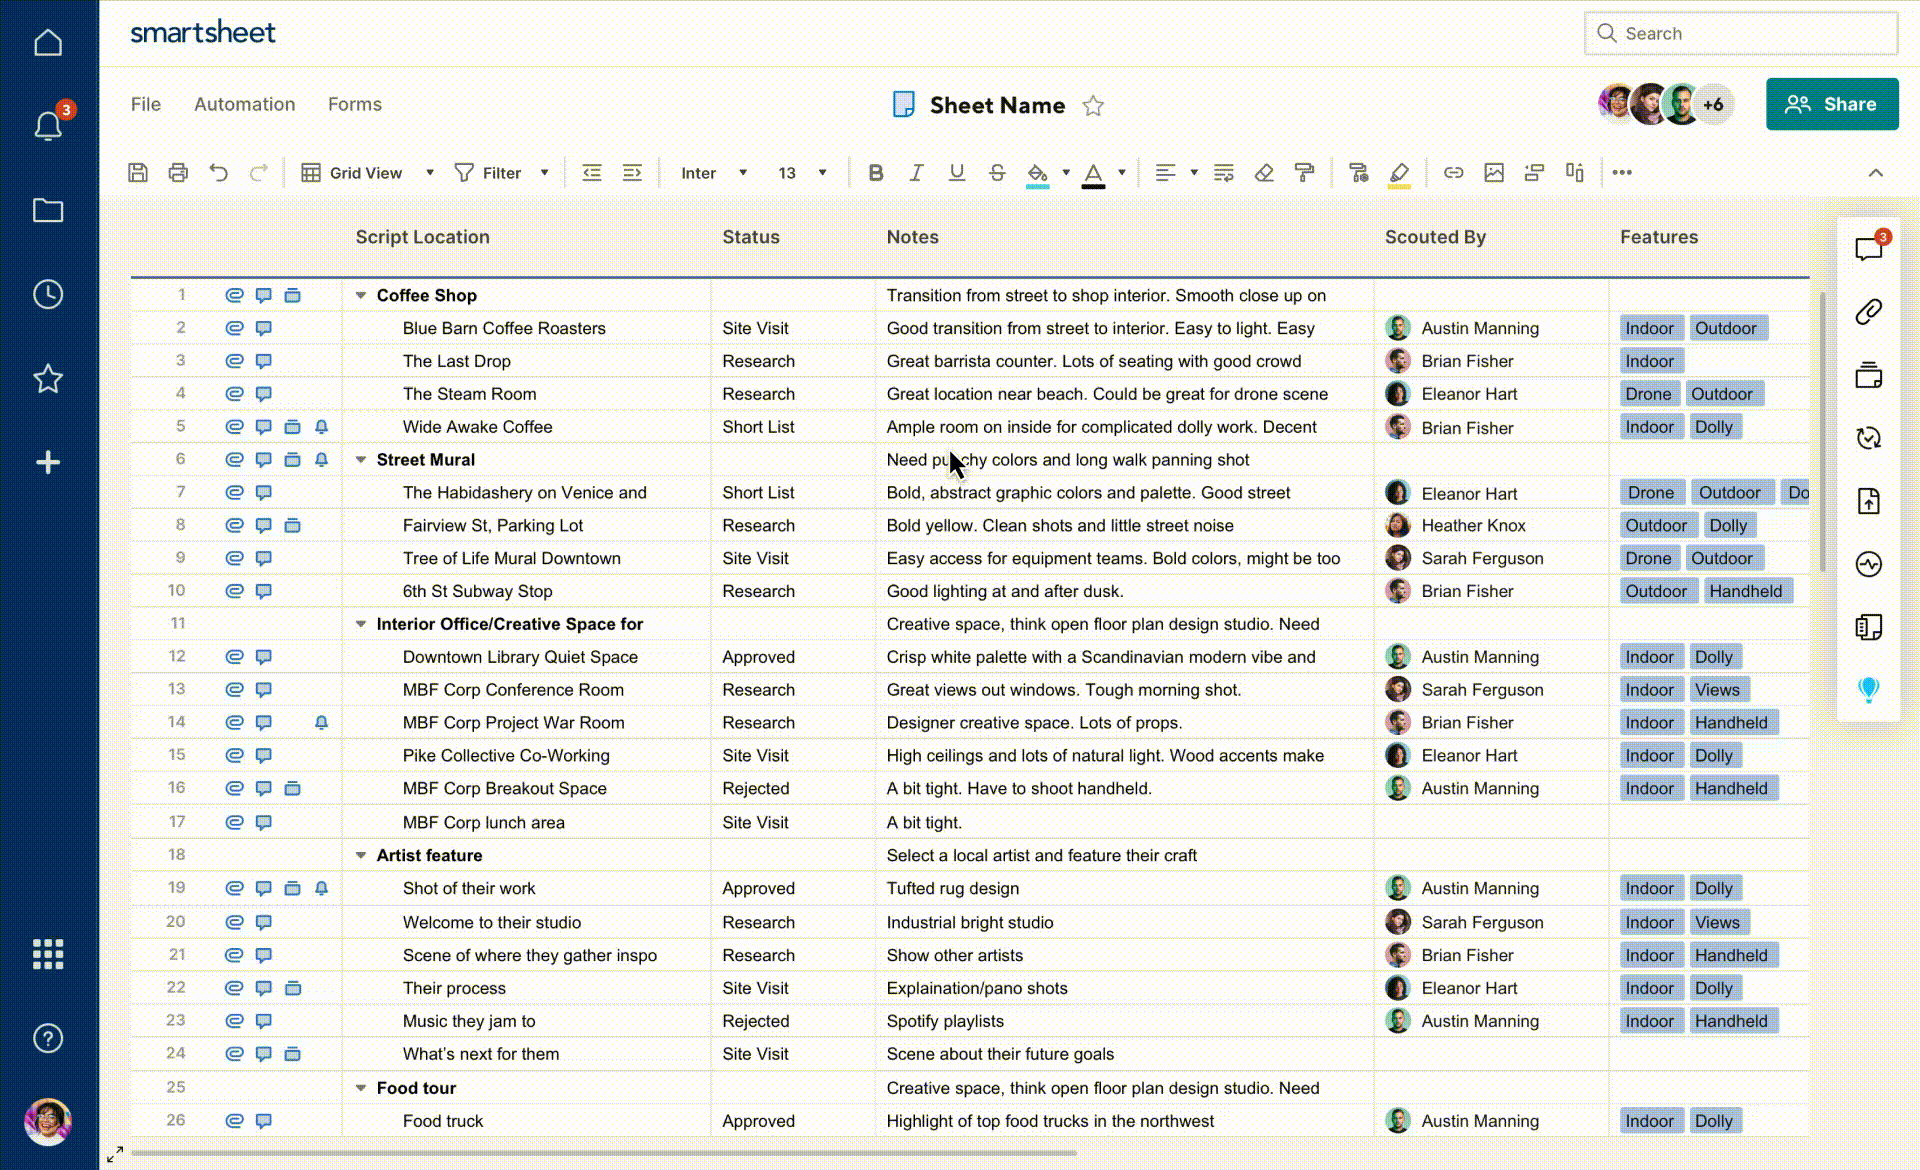The height and width of the screenshot is (1170, 1920).
Task: Open Attachments panel paperclip icon
Action: 1868,312
